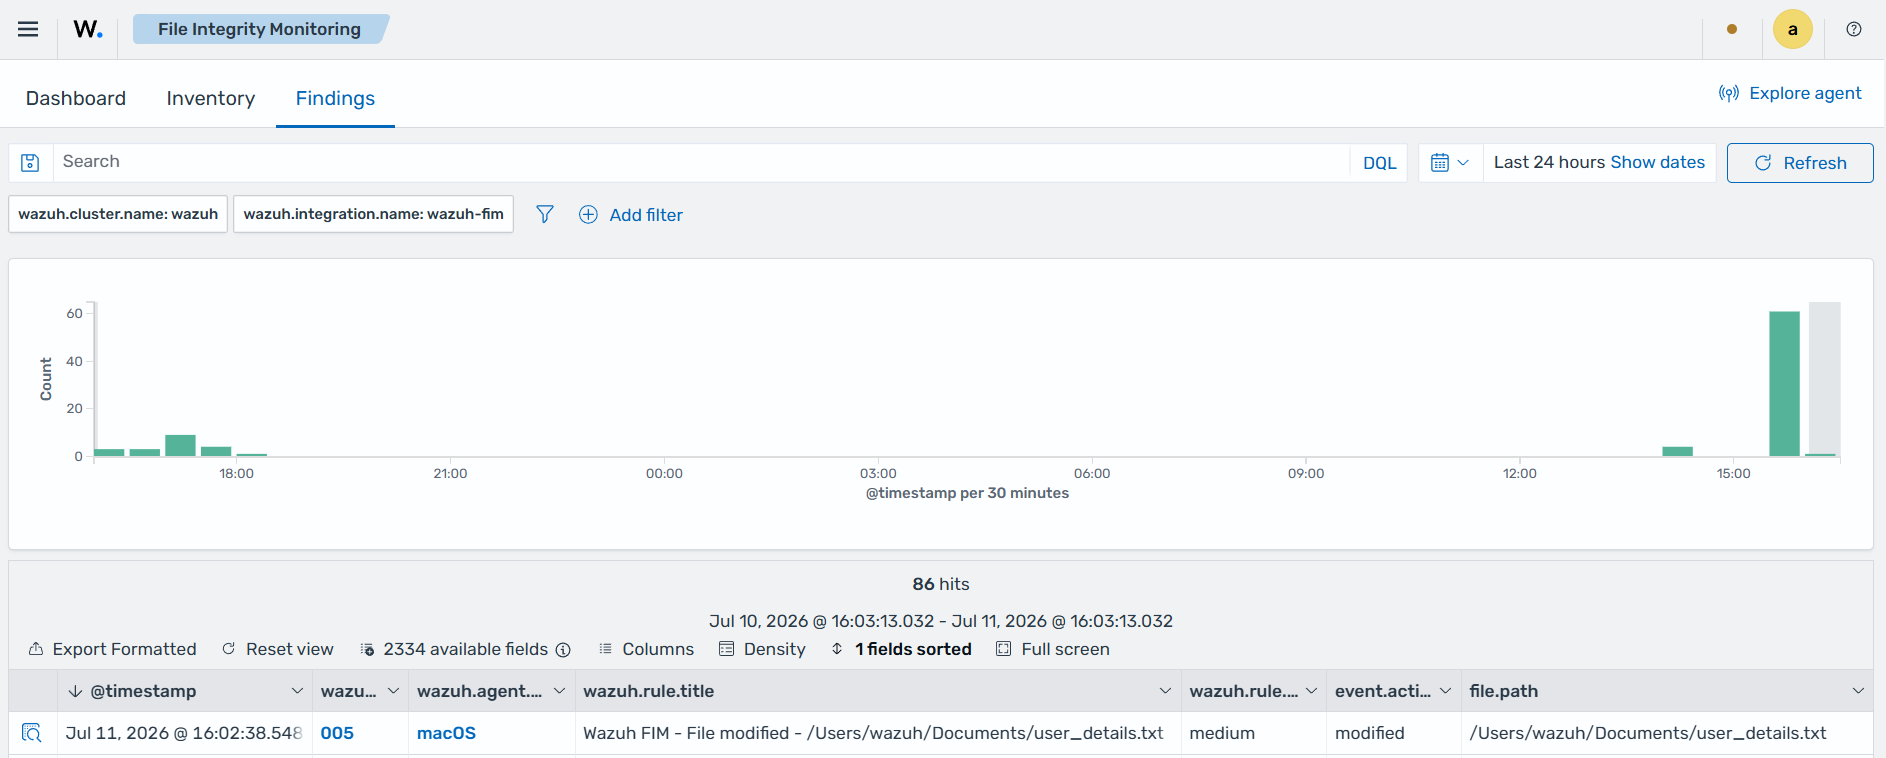
Task: Open the 1 fields sorted menu
Action: tap(901, 649)
